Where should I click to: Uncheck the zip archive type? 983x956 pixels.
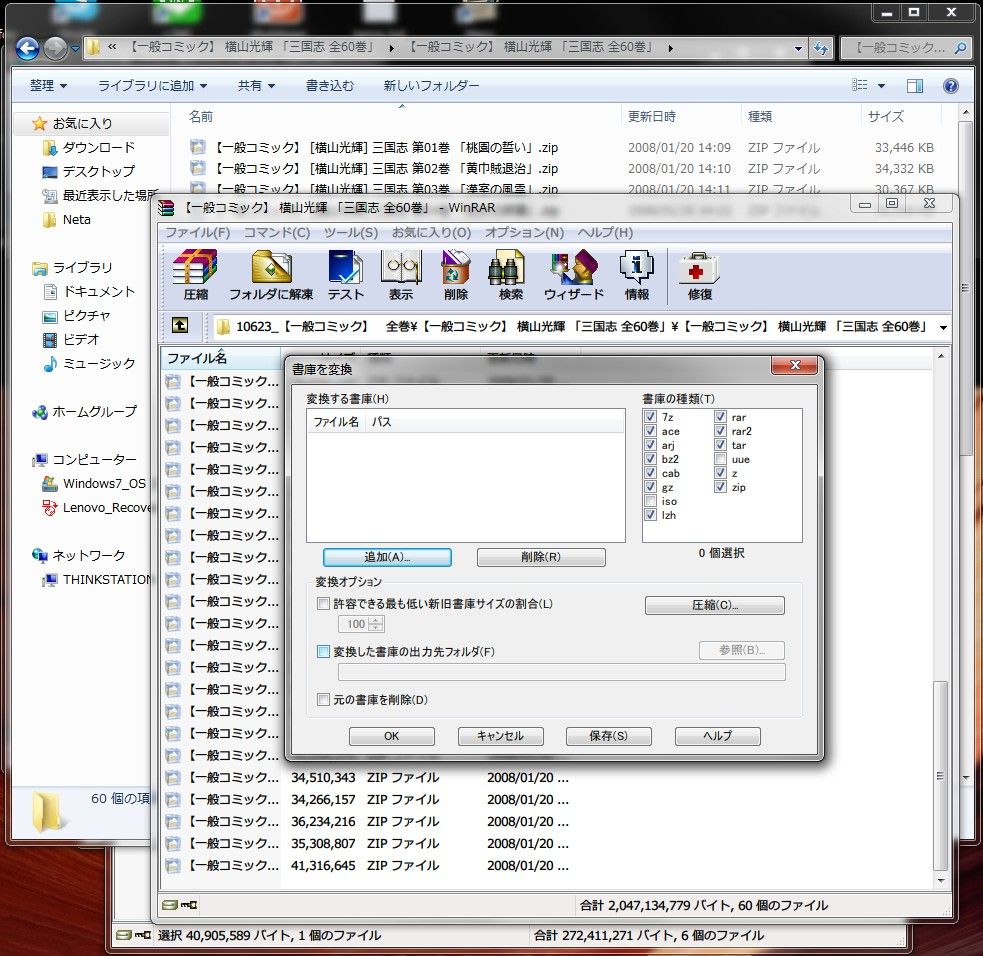[x=720, y=487]
